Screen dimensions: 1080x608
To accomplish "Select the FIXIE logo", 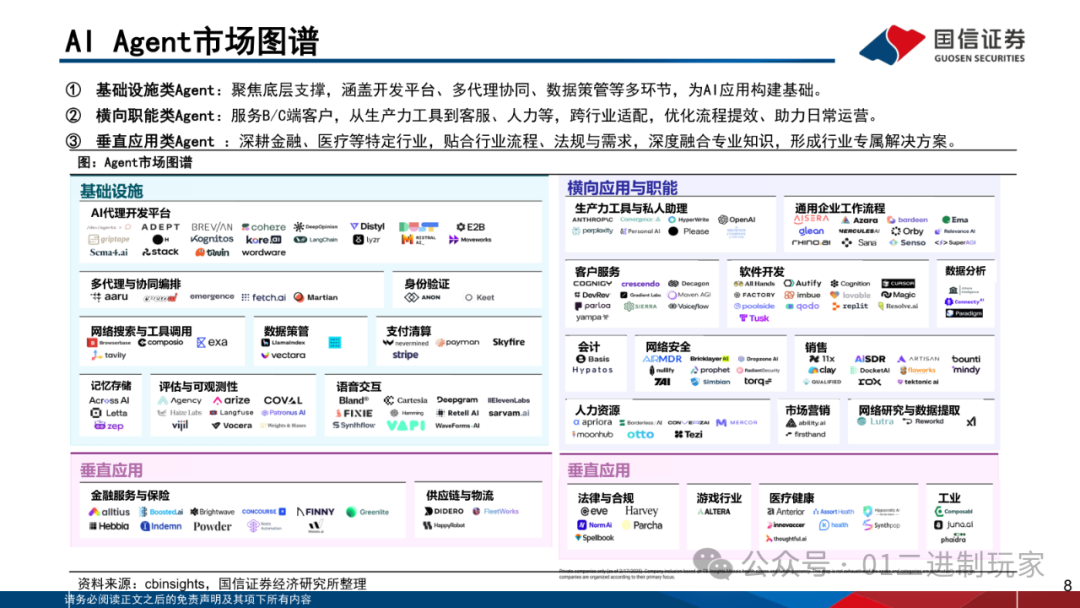I will click(354, 413).
